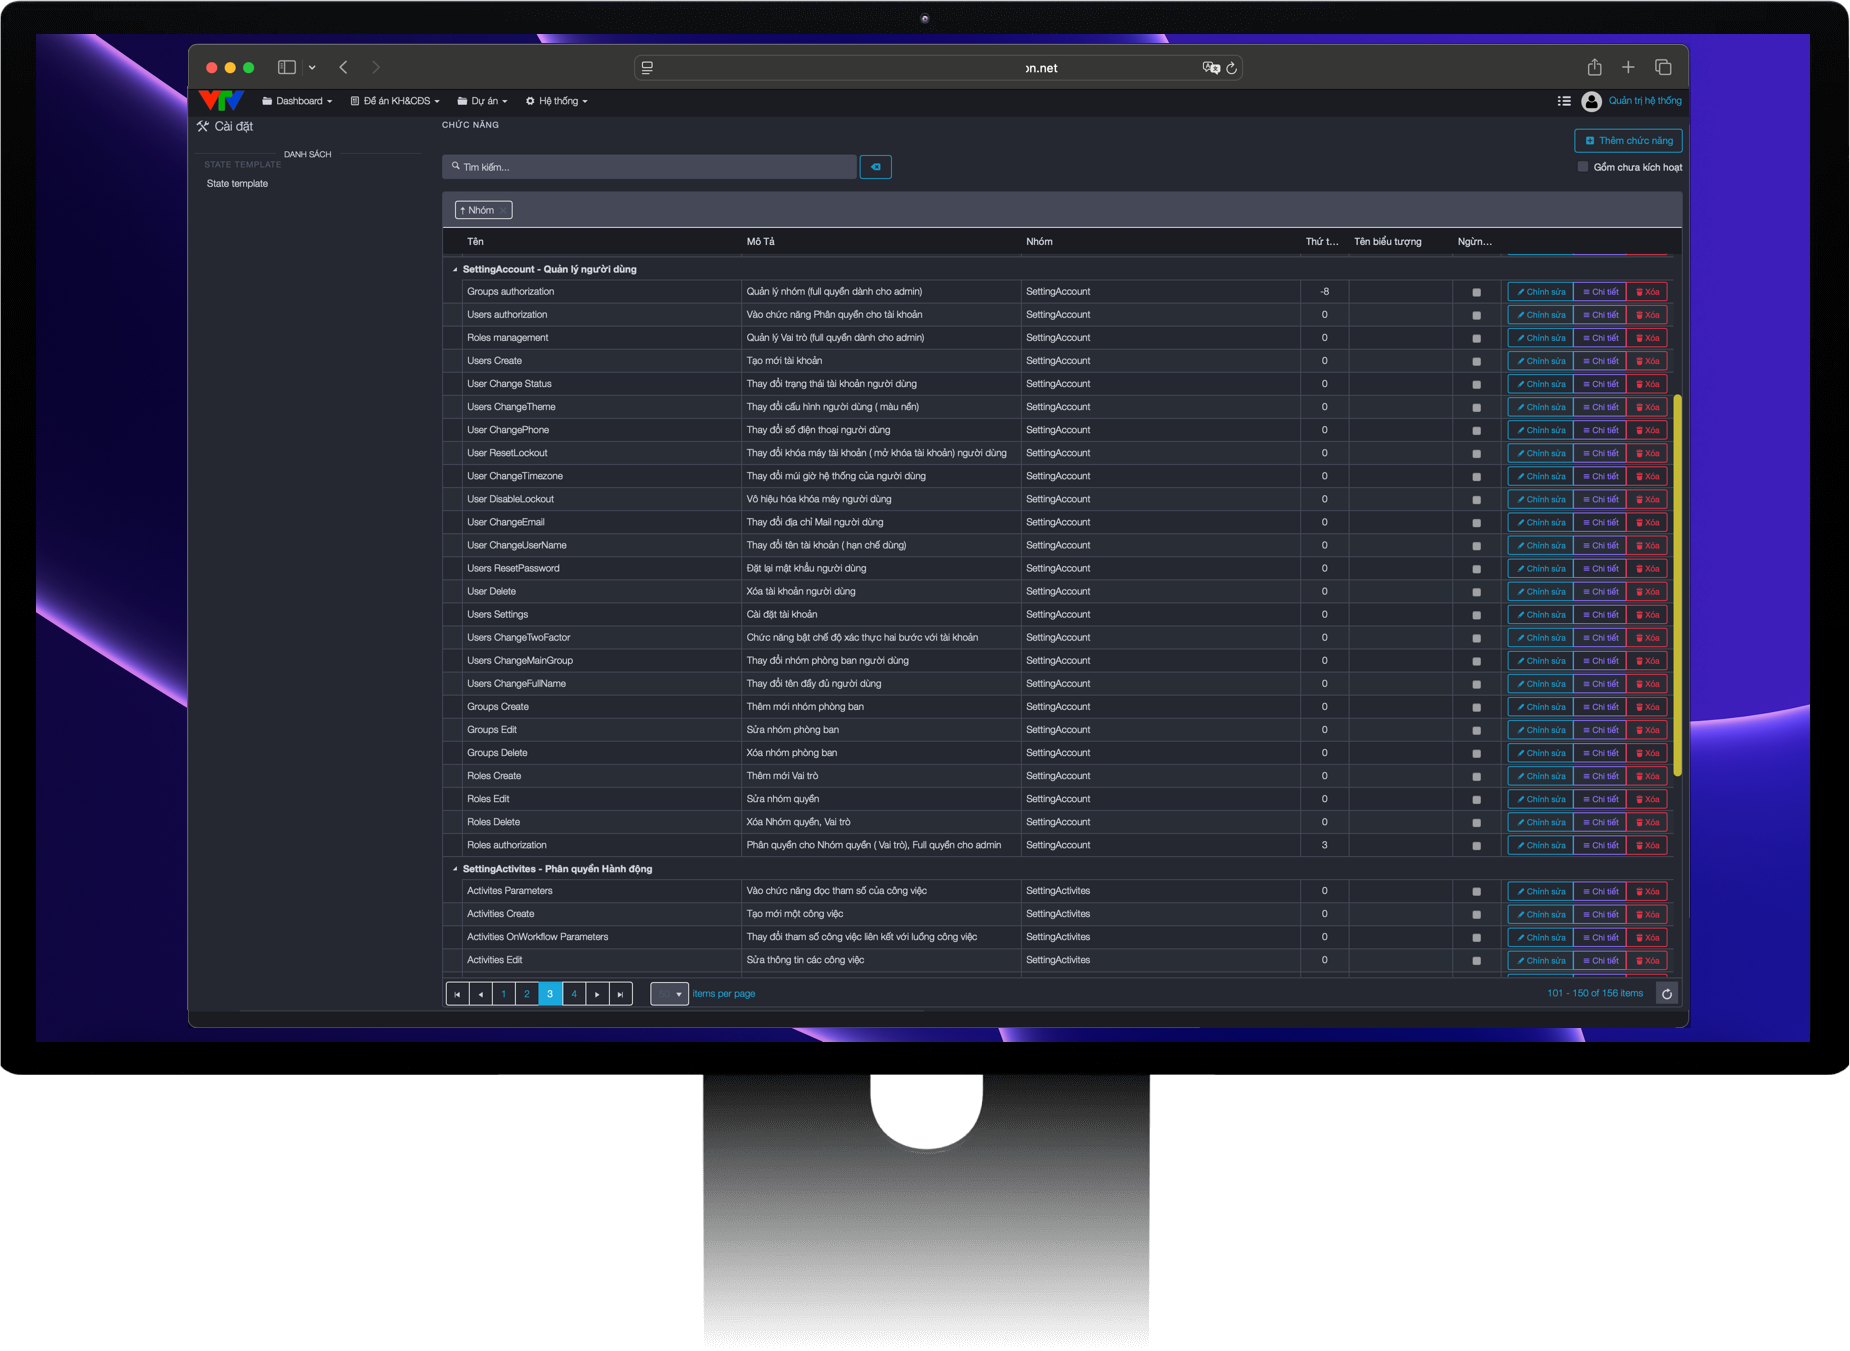1850x1351 pixels.
Task: Click the 'Thêm chức năng' button
Action: click(1627, 141)
